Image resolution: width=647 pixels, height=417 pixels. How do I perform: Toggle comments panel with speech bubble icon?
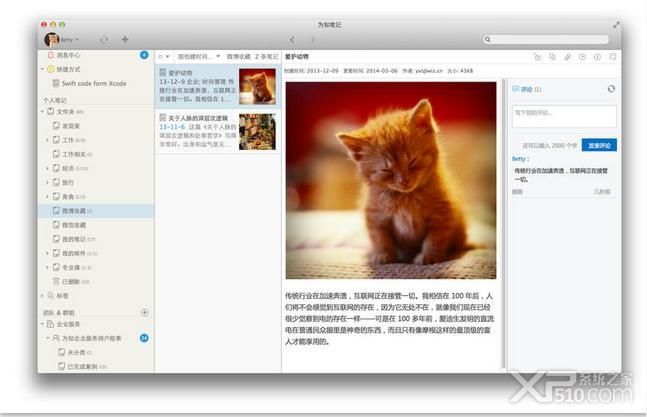point(612,57)
